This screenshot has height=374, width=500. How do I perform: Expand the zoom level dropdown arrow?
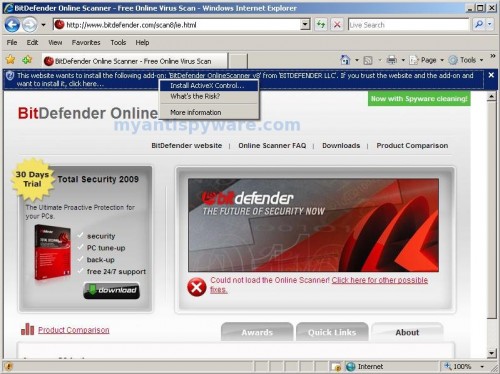pos(482,367)
